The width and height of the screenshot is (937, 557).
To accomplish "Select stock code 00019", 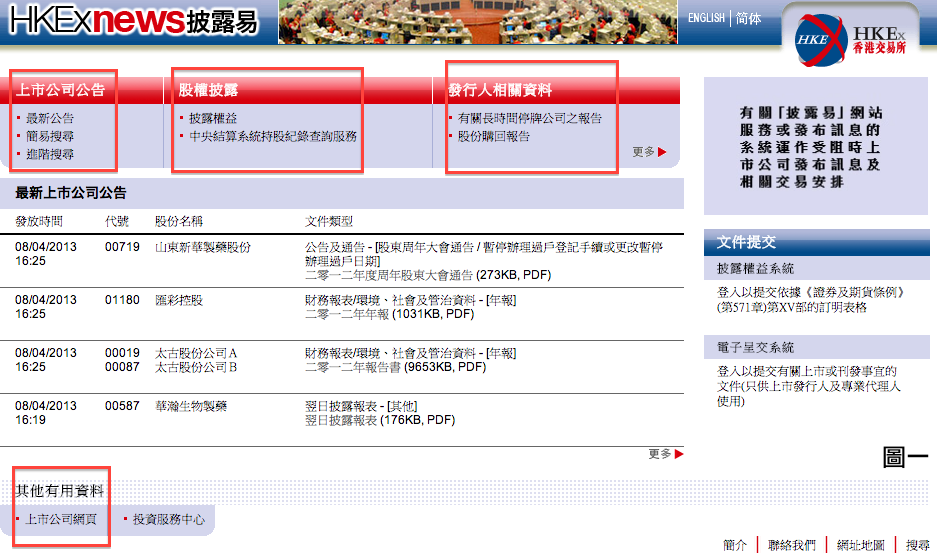I will point(122,353).
